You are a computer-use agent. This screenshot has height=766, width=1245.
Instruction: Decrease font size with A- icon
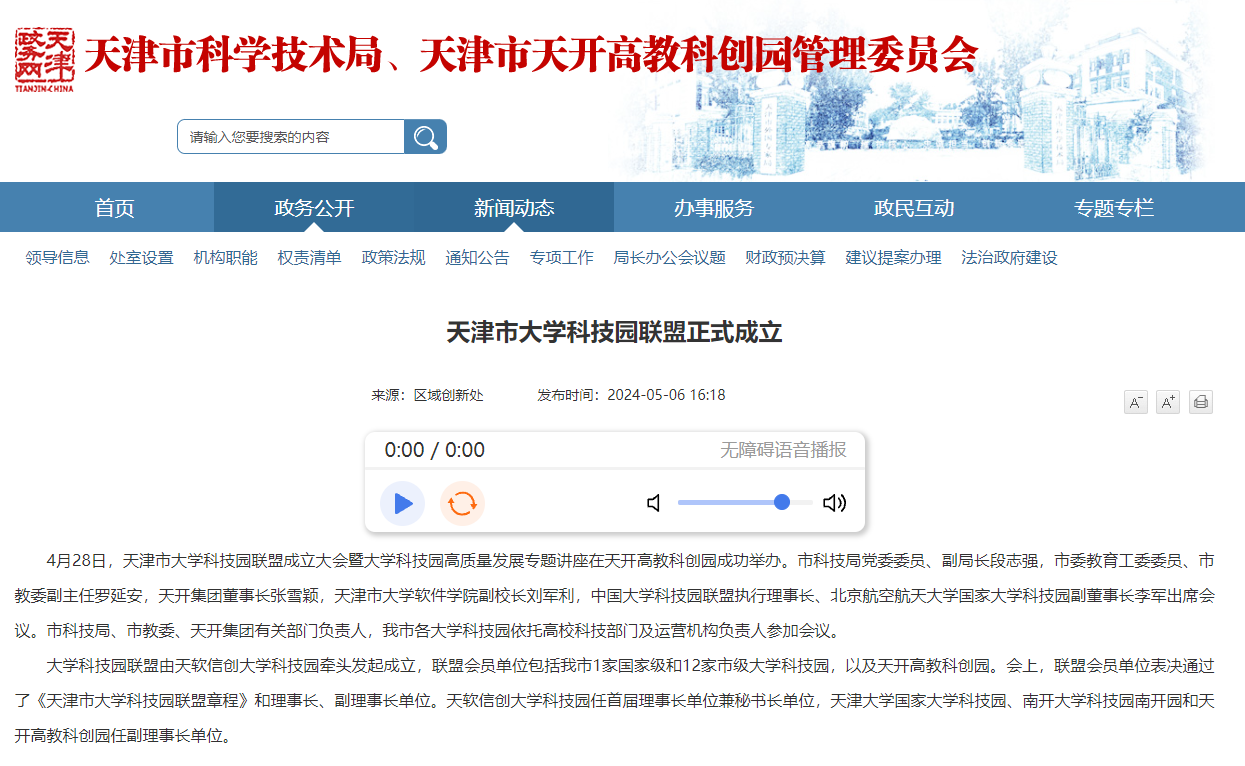coord(1135,402)
